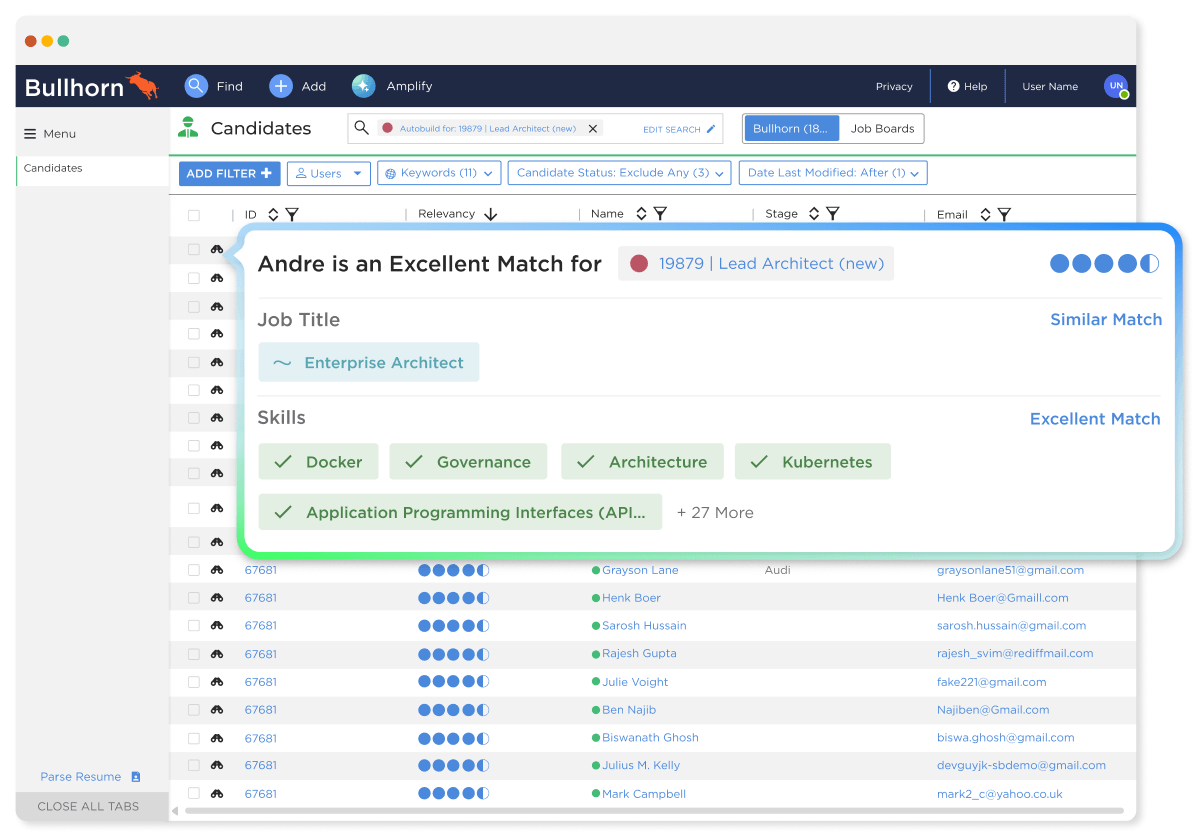
Task: Click relevancy rating in Sarosh Hussain row
Action: point(454,626)
